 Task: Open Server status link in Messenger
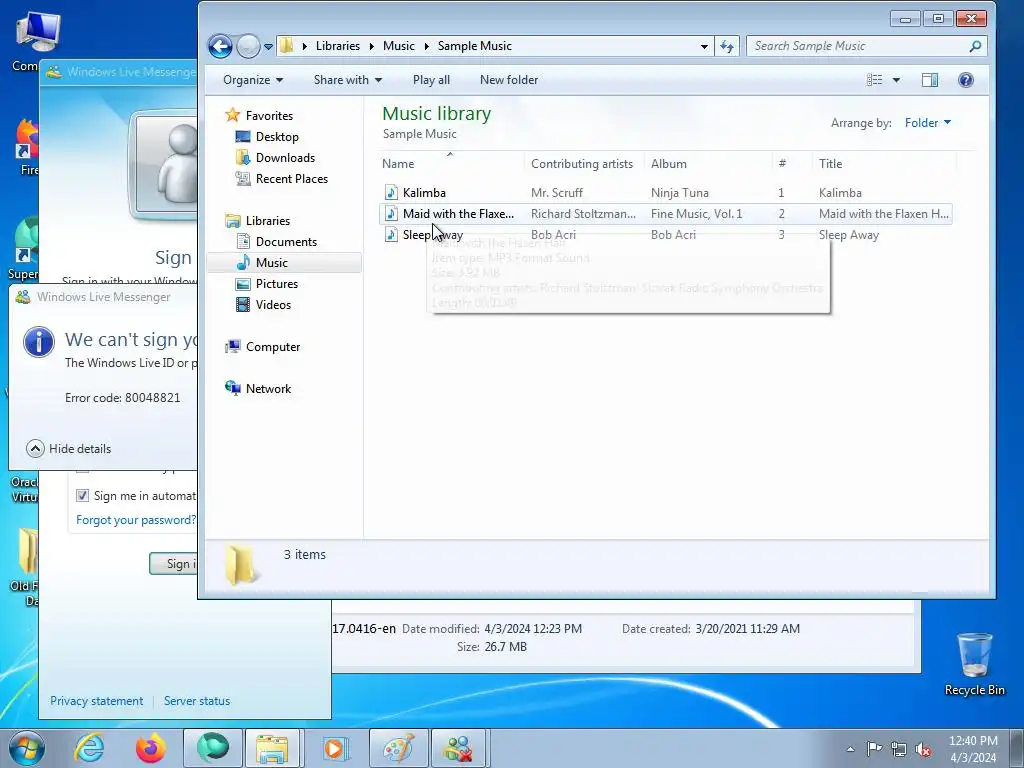(x=197, y=701)
